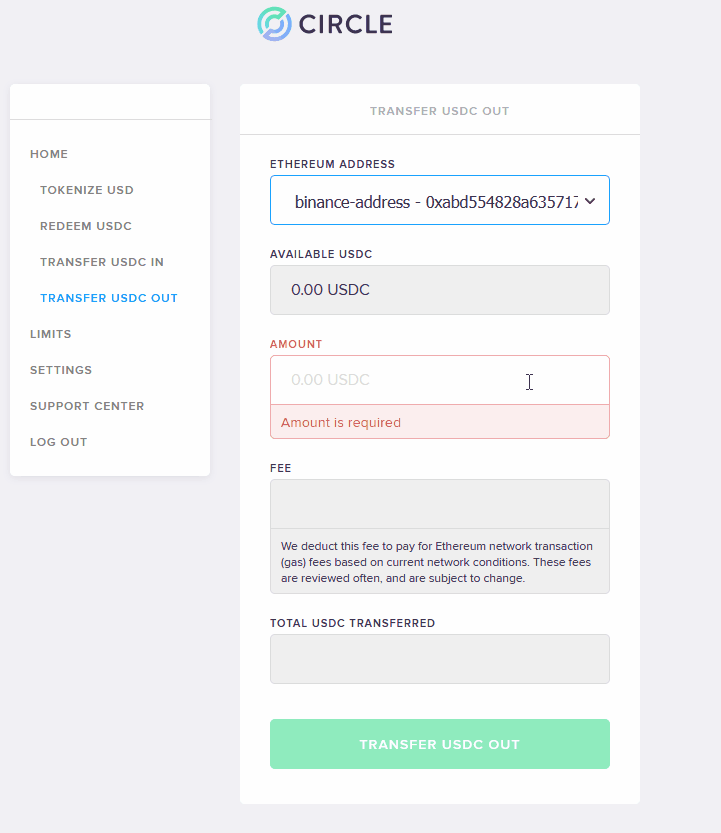This screenshot has height=833, width=721.
Task: Click the Fee display field
Action: (439, 504)
